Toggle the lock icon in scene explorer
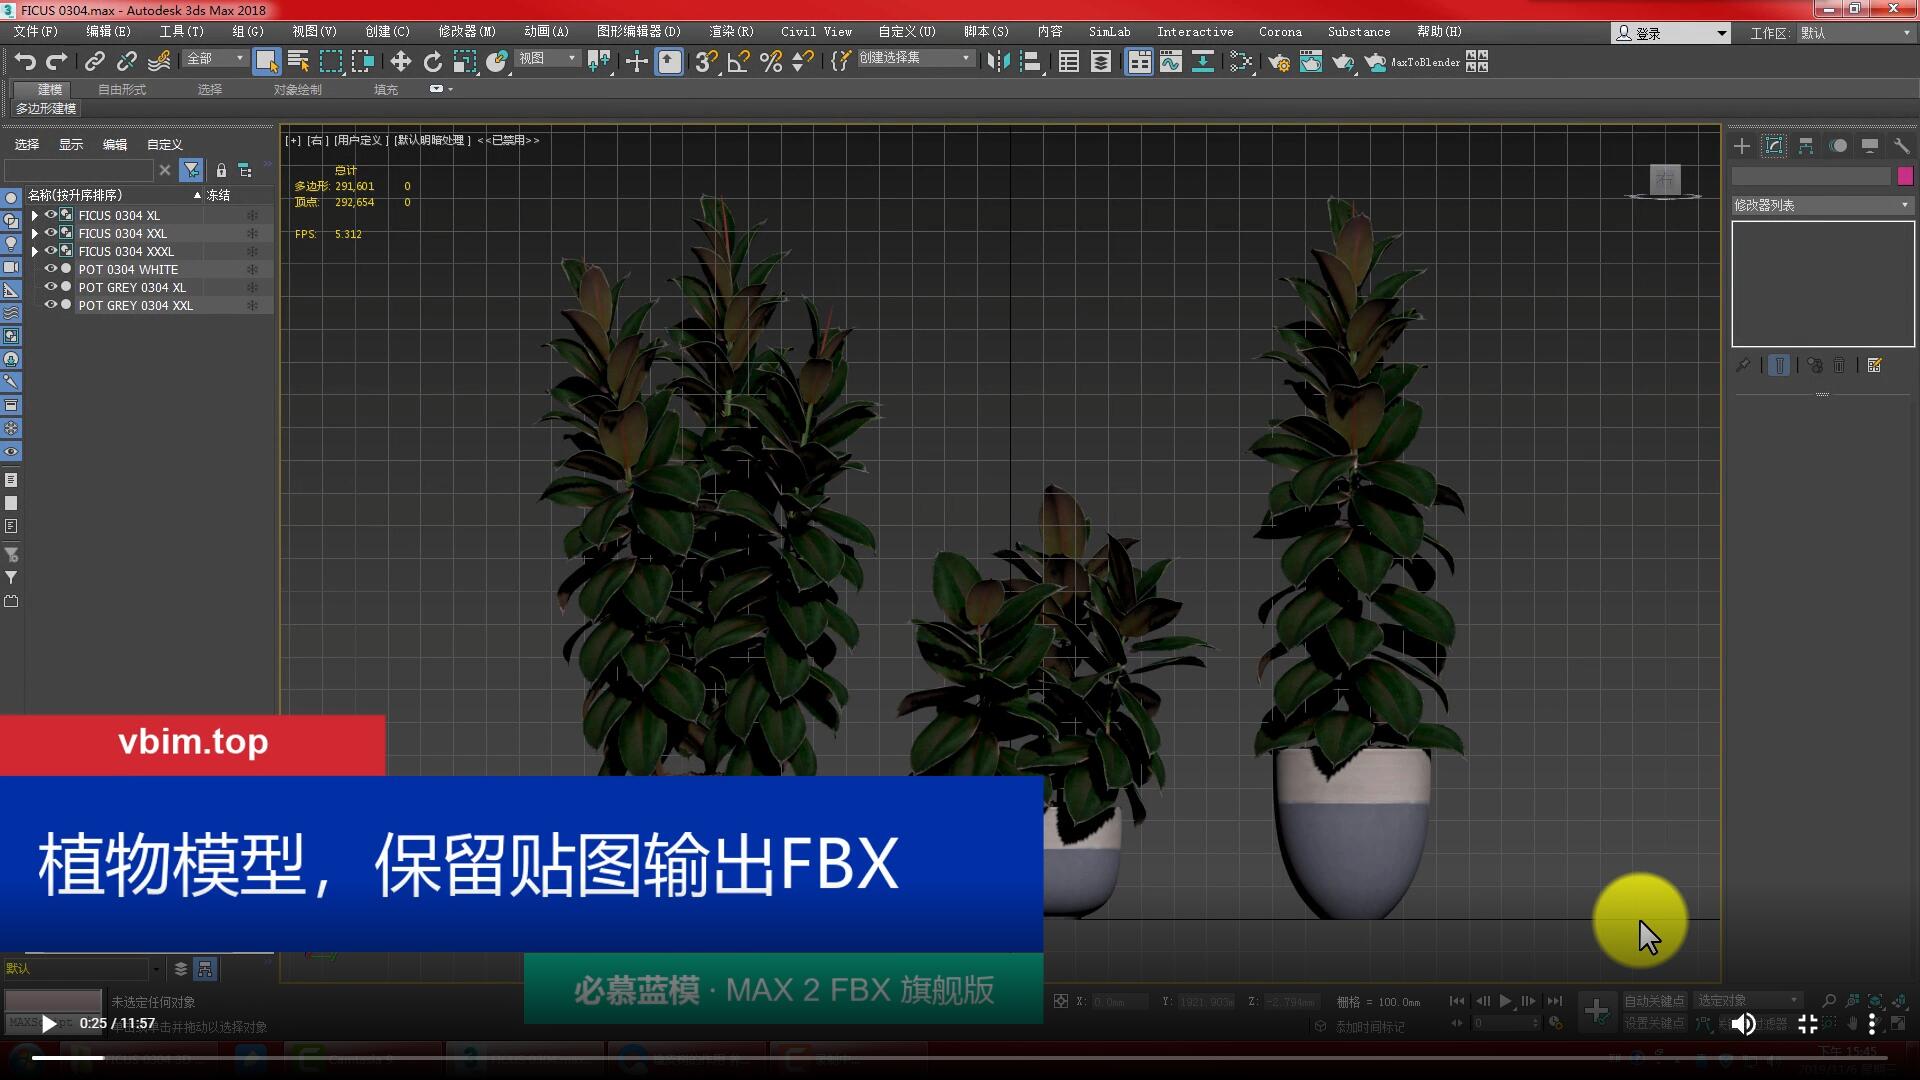 221,171
